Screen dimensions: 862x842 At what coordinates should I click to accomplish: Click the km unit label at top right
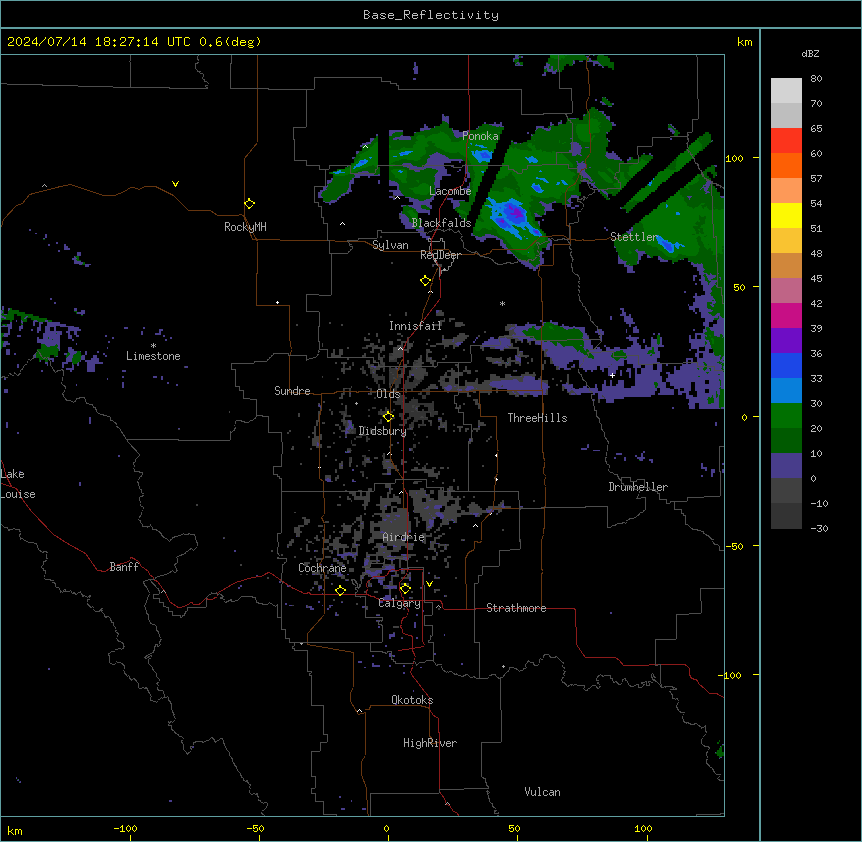coord(744,42)
